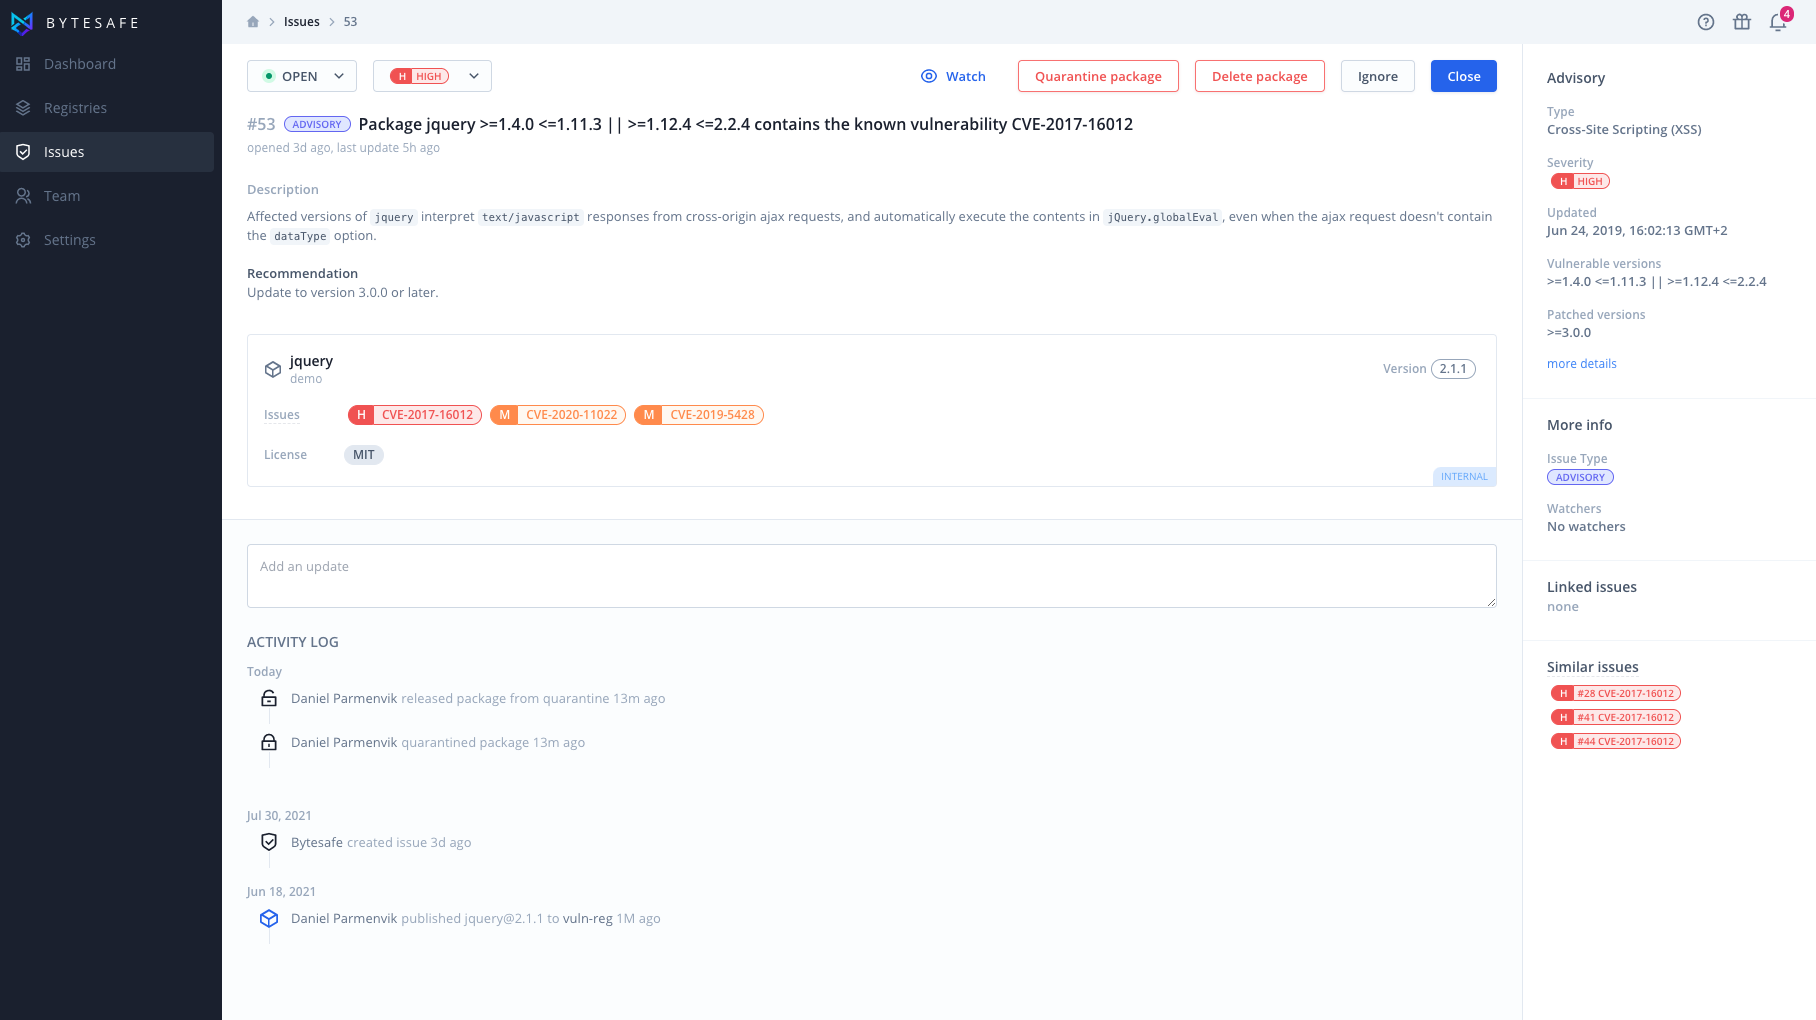The width and height of the screenshot is (1816, 1020).
Task: Click the Ignore button
Action: [1378, 76]
